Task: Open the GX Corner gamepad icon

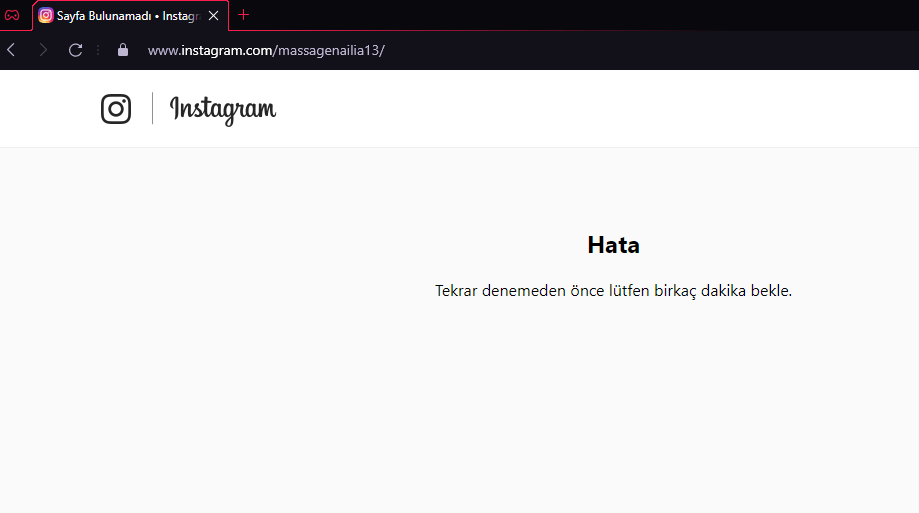Action: [12, 16]
